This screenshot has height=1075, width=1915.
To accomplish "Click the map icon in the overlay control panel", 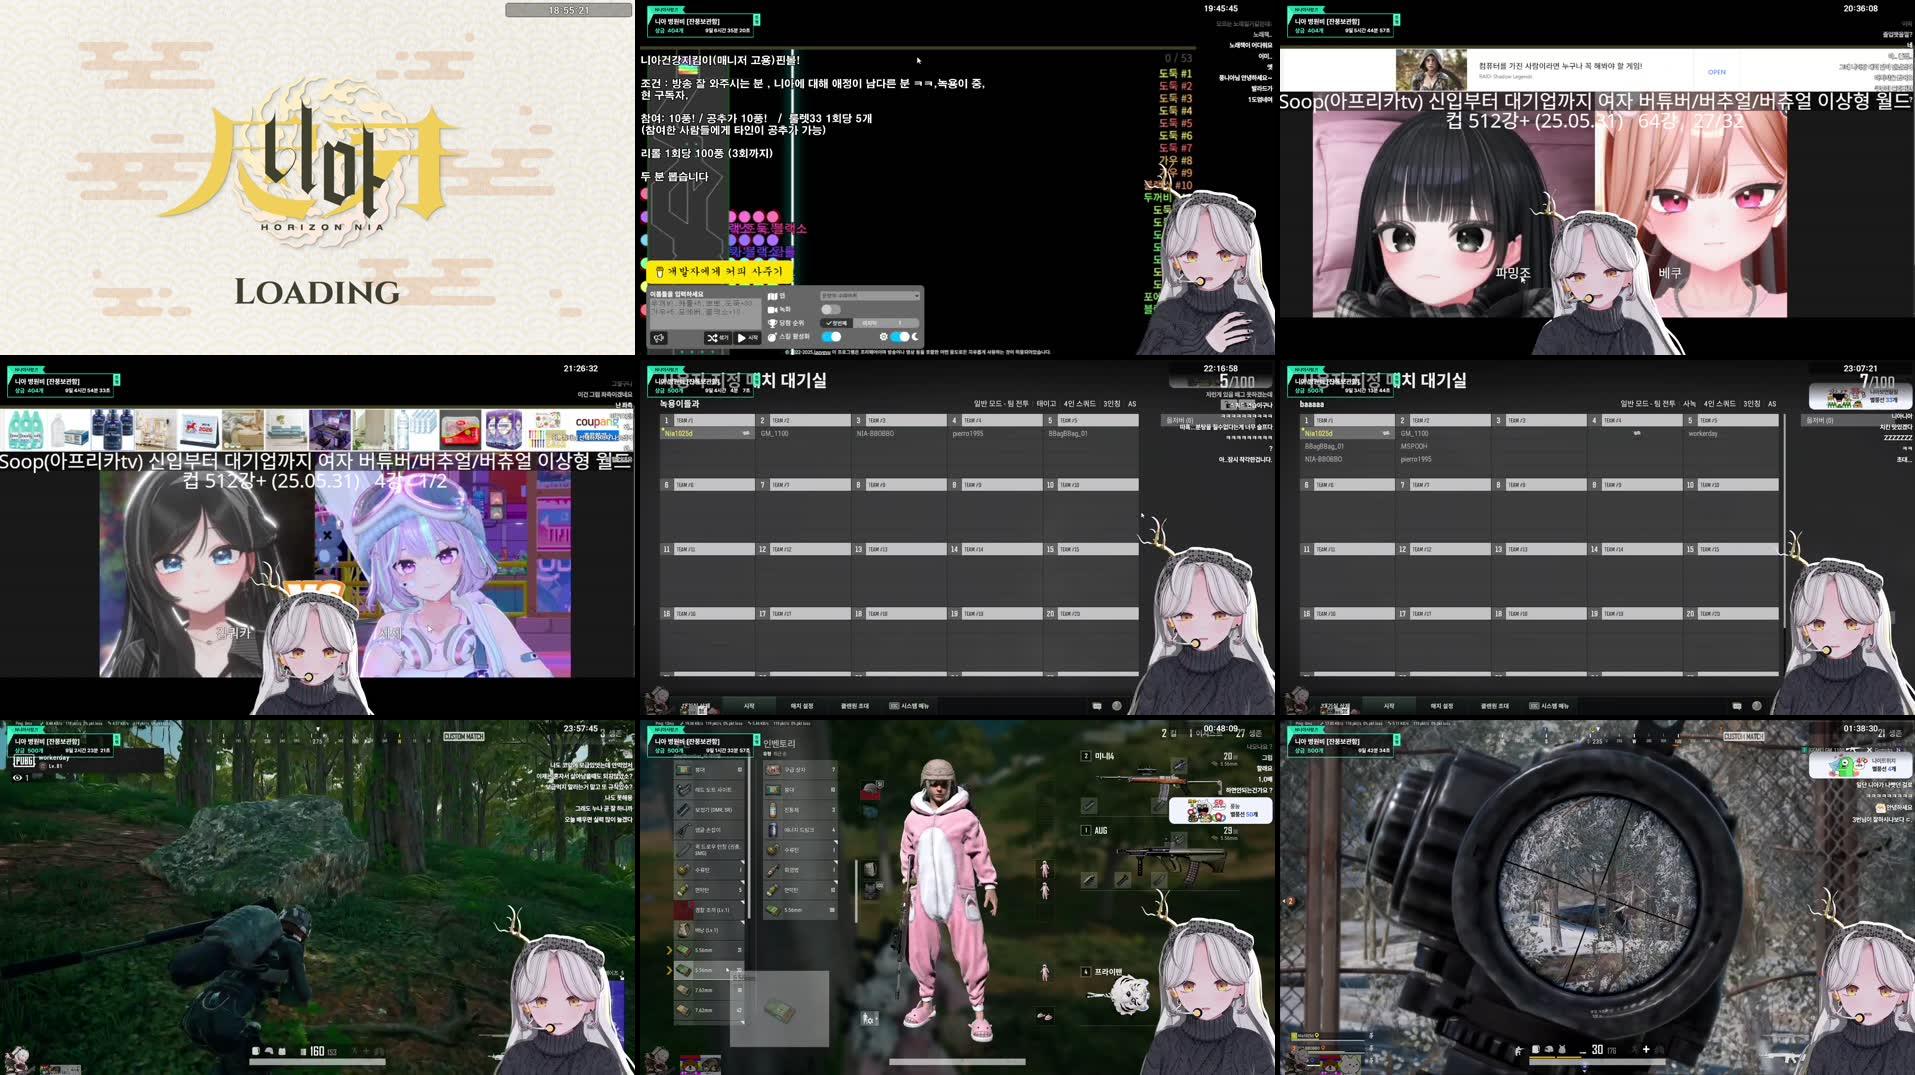I will click(773, 296).
